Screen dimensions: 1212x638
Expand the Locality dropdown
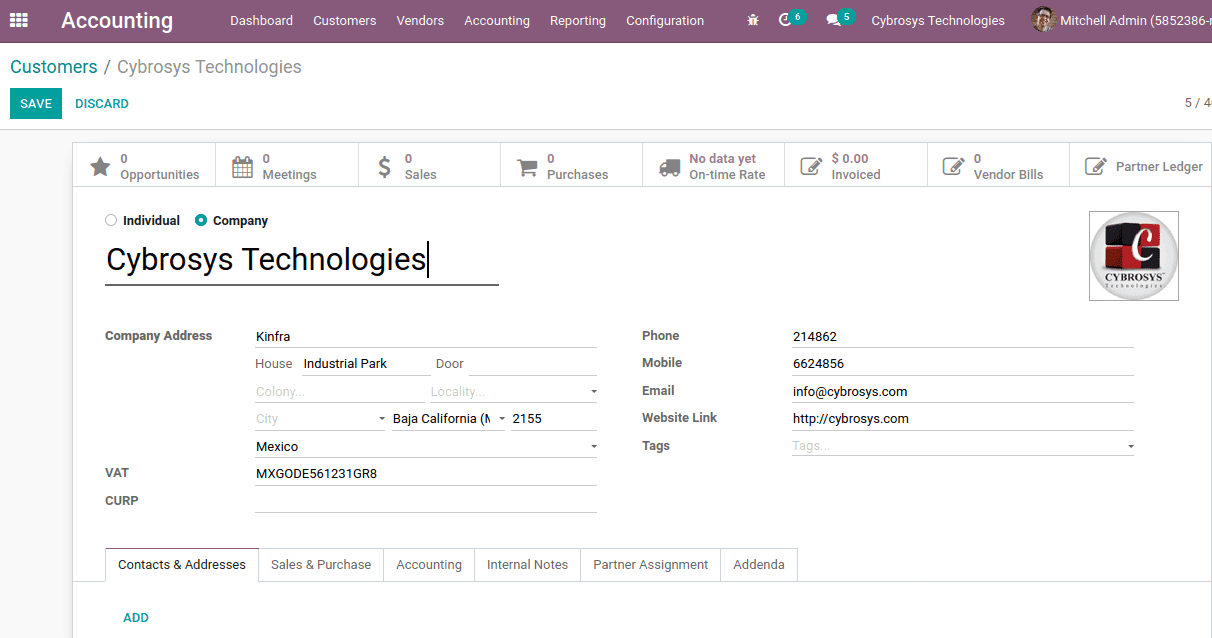tap(594, 392)
